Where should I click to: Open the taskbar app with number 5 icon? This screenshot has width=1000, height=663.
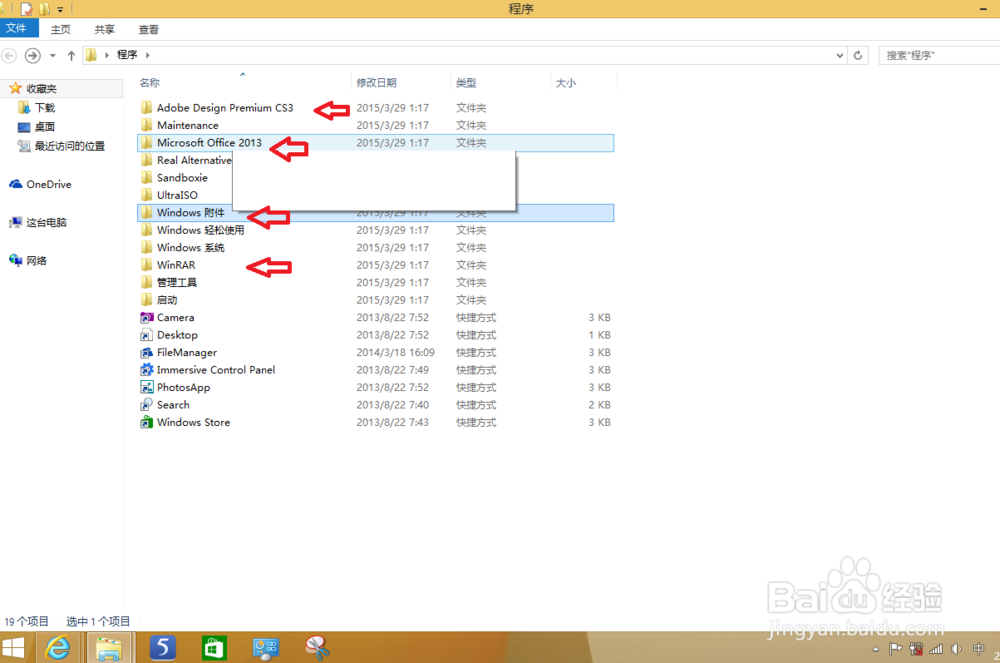point(163,648)
